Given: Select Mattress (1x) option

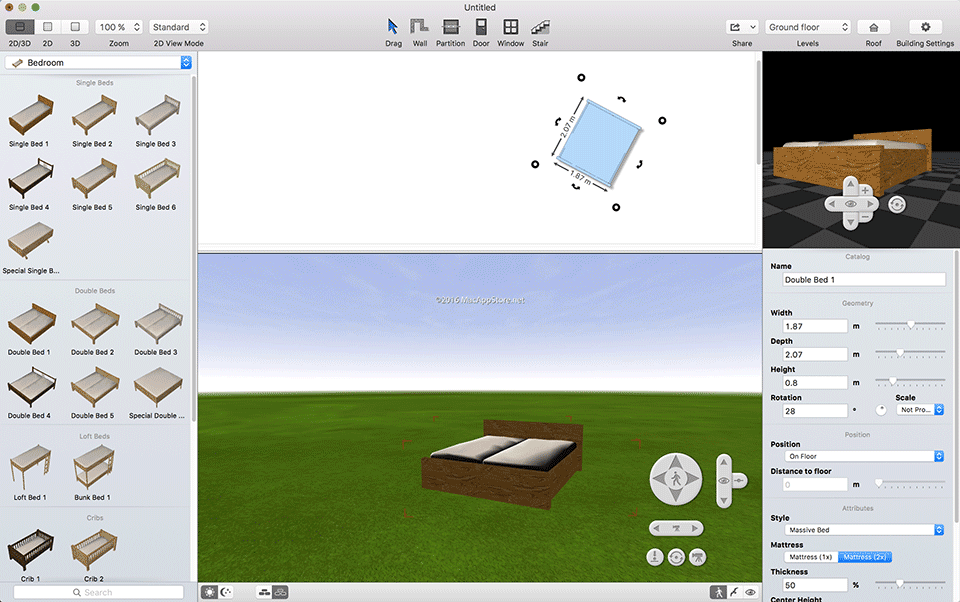Looking at the screenshot, I should [810, 557].
